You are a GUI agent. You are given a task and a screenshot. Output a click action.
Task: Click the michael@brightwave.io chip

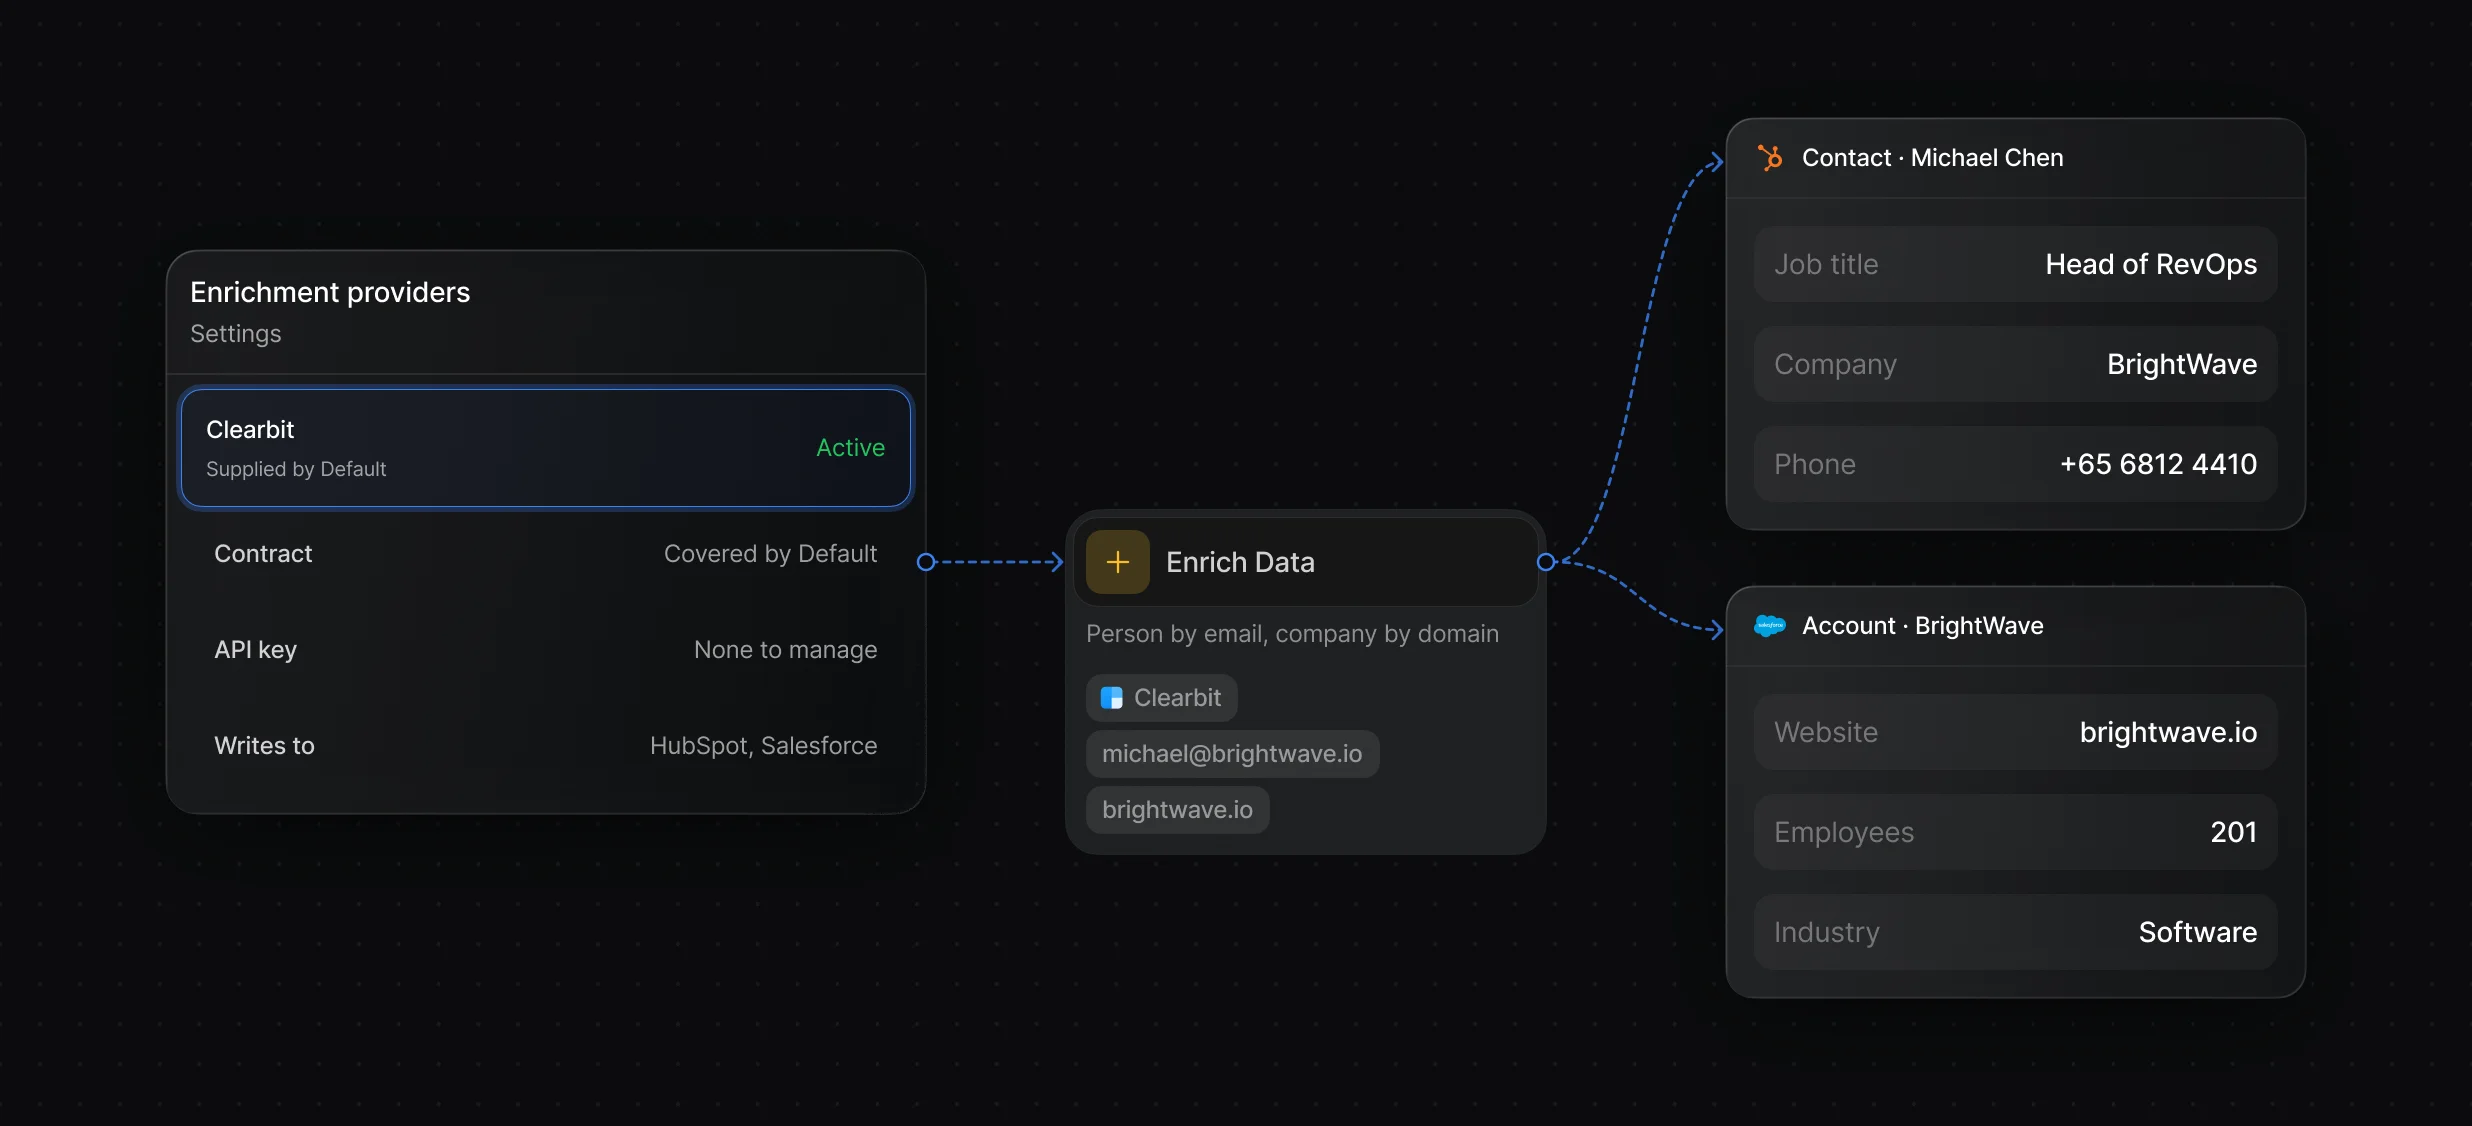tap(1232, 754)
